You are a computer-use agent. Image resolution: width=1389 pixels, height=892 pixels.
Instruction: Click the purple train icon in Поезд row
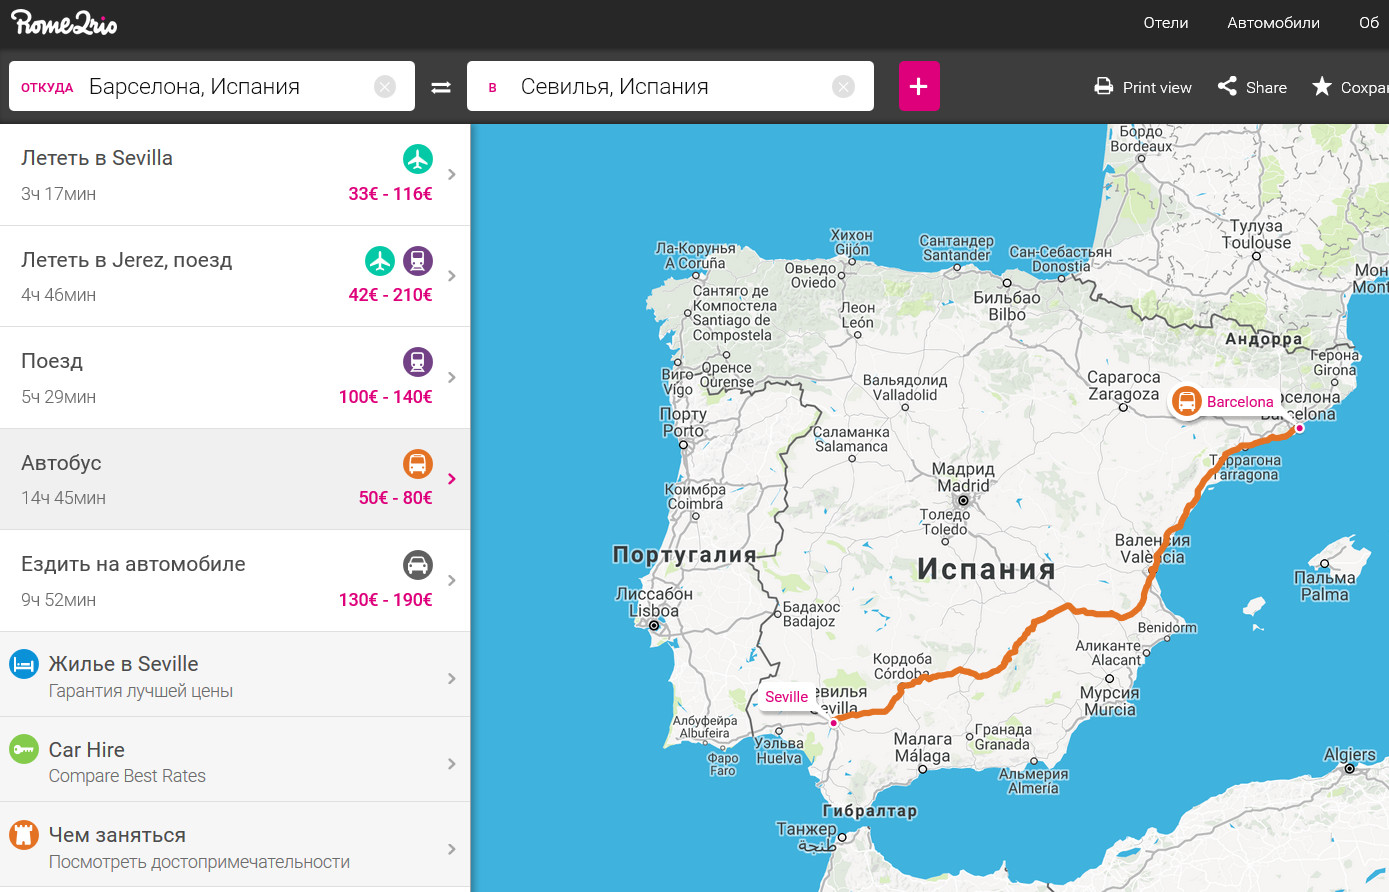pyautogui.click(x=418, y=362)
